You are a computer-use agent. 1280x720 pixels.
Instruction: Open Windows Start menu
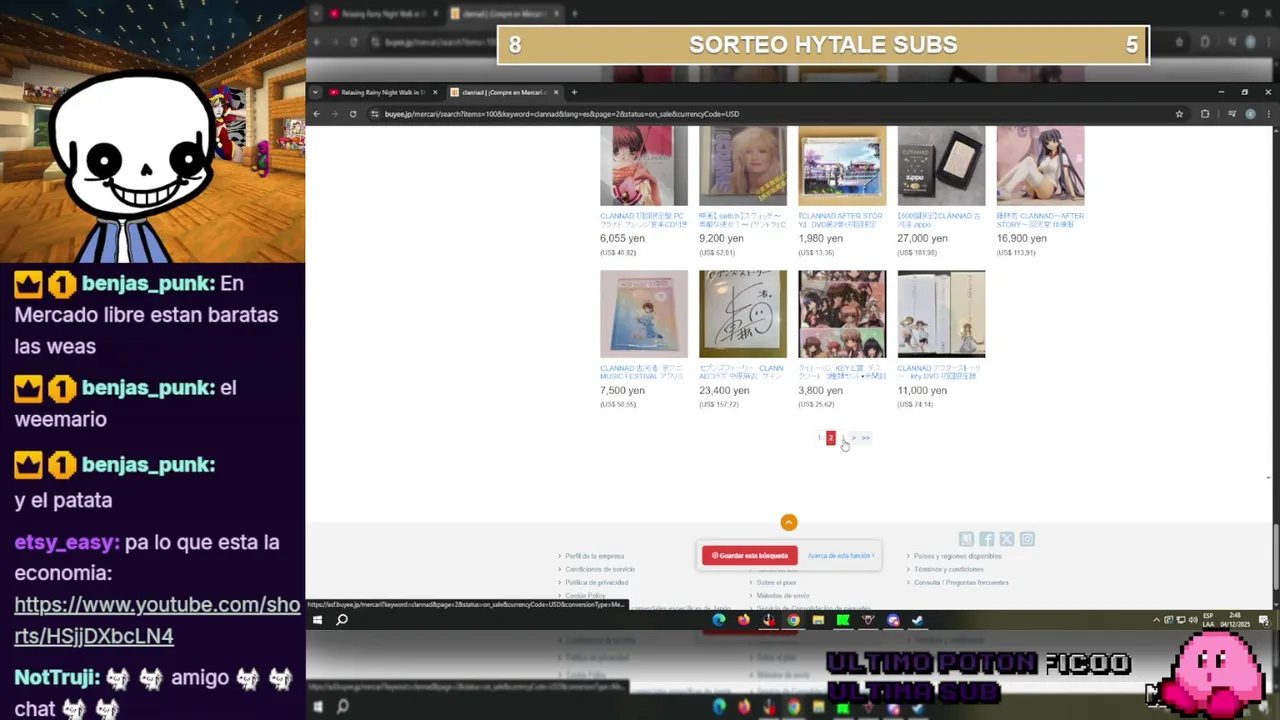point(317,620)
